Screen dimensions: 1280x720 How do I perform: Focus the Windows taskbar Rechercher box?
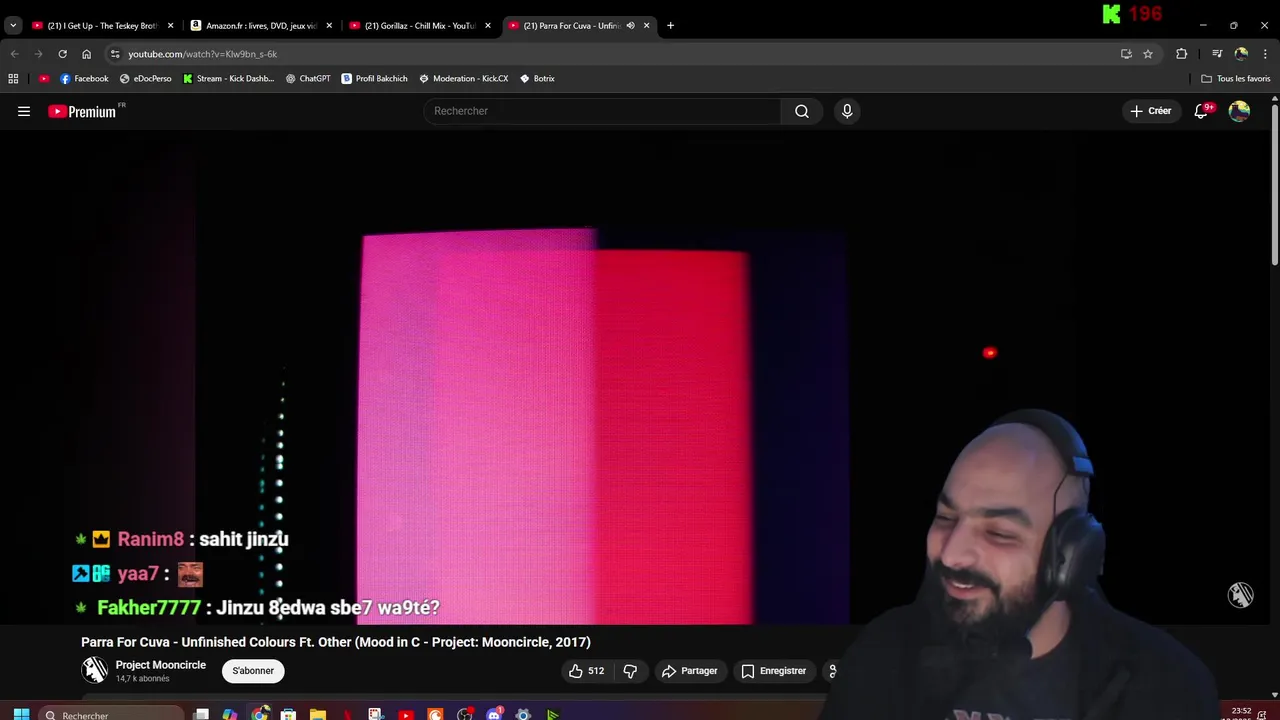click(x=112, y=714)
